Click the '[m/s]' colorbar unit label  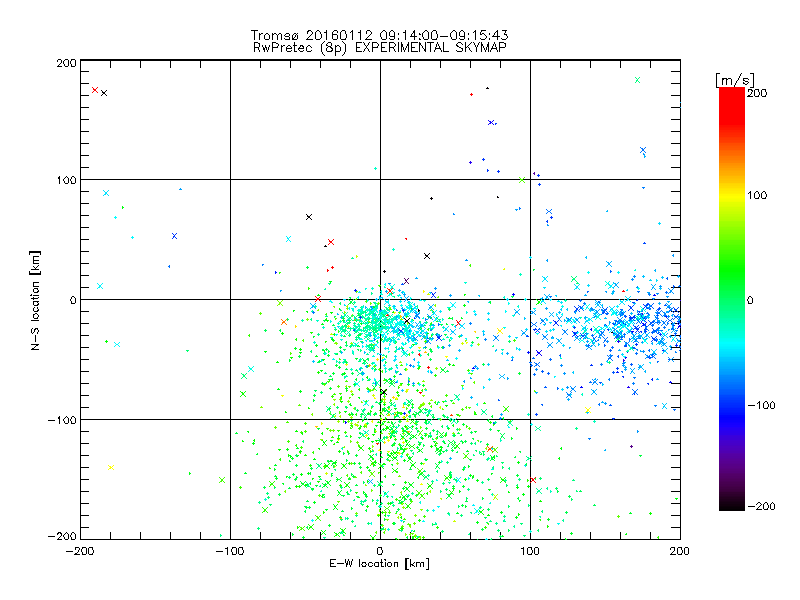click(x=735, y=80)
